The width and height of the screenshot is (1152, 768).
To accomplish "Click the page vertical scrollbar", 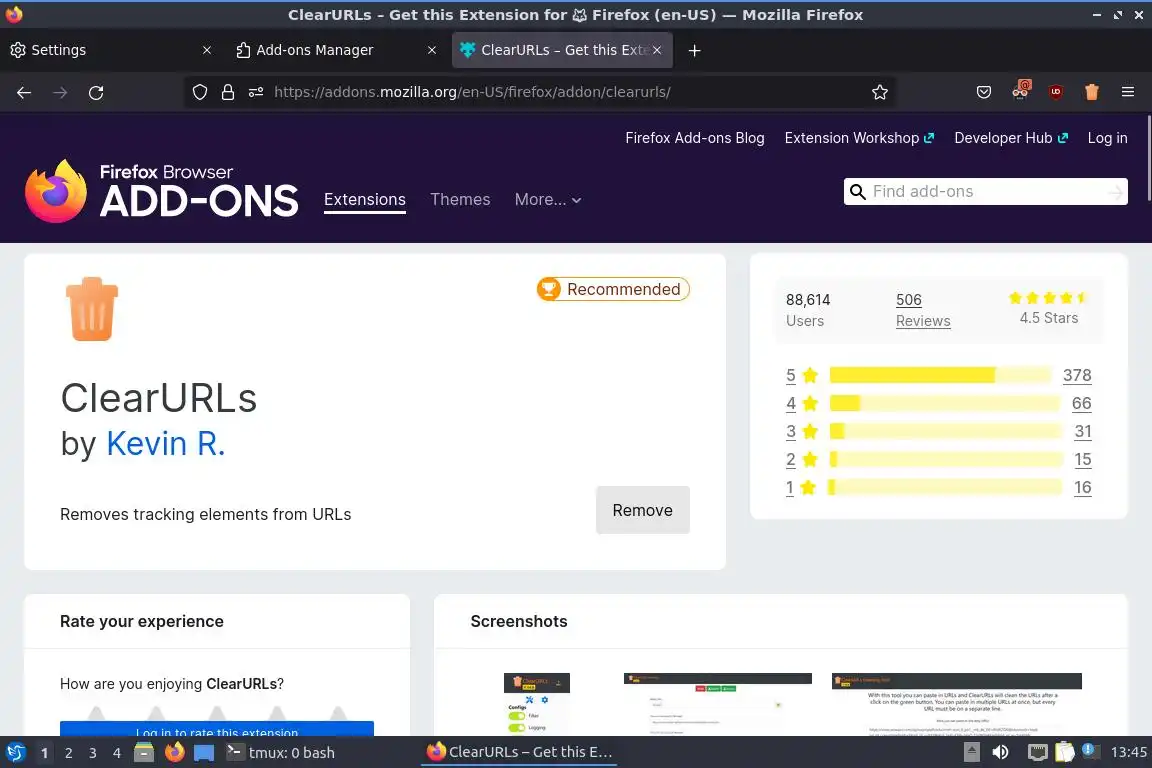I will tap(1148, 158).
